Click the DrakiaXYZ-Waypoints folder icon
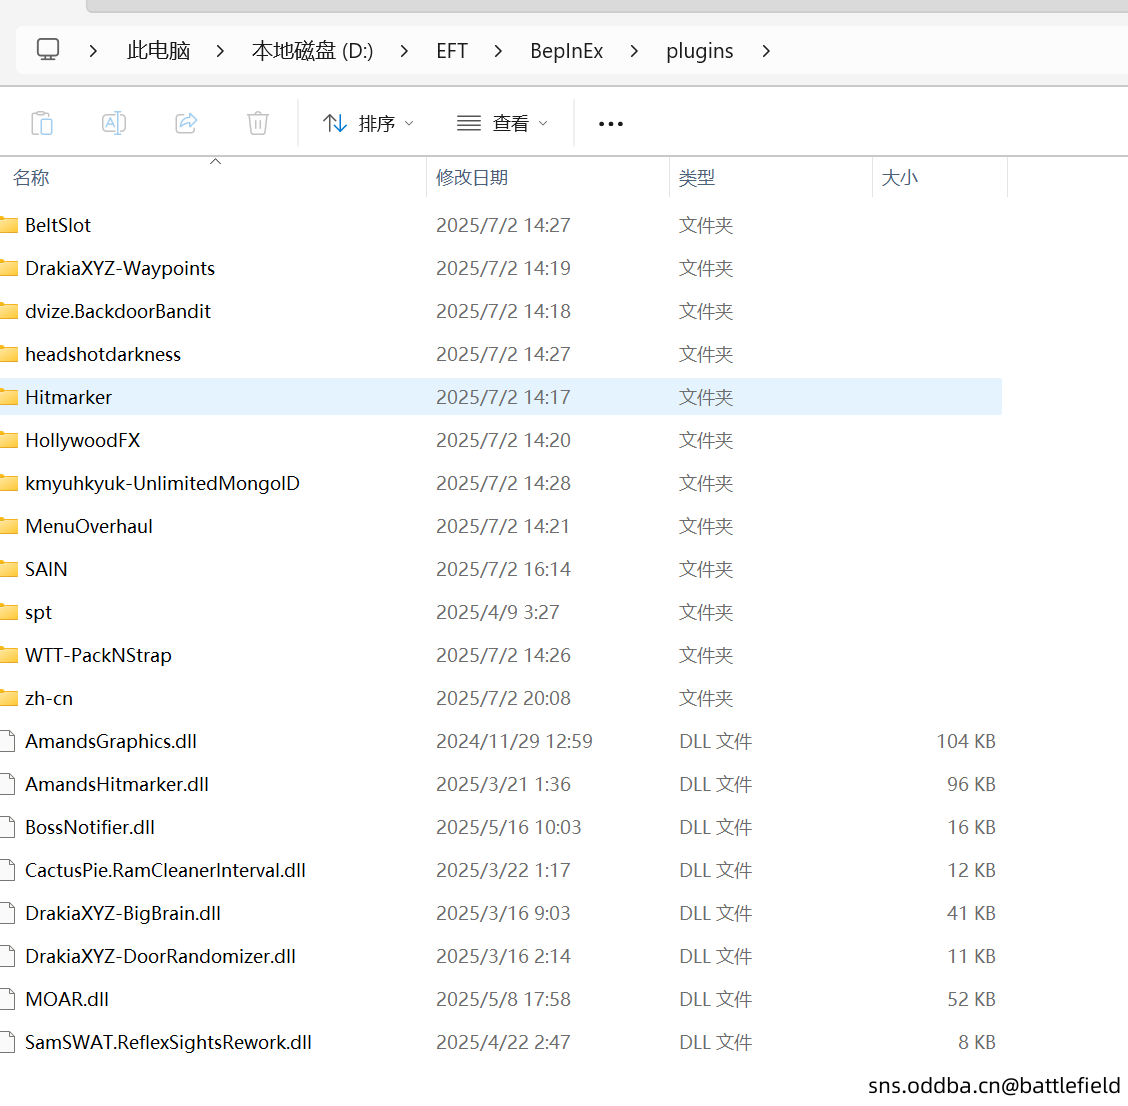 (x=9, y=268)
